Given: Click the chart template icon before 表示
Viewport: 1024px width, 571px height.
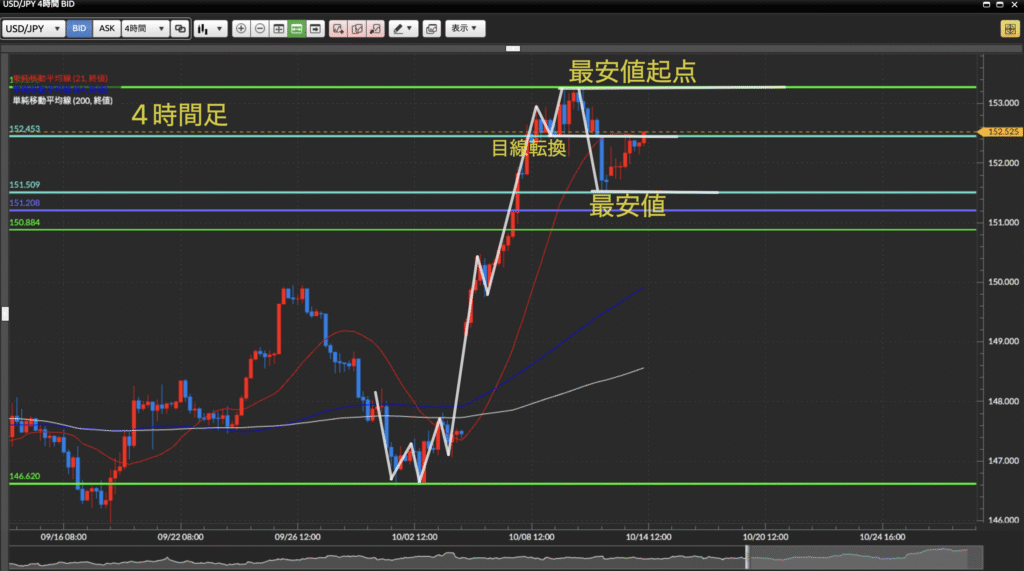Looking at the screenshot, I should click(431, 29).
